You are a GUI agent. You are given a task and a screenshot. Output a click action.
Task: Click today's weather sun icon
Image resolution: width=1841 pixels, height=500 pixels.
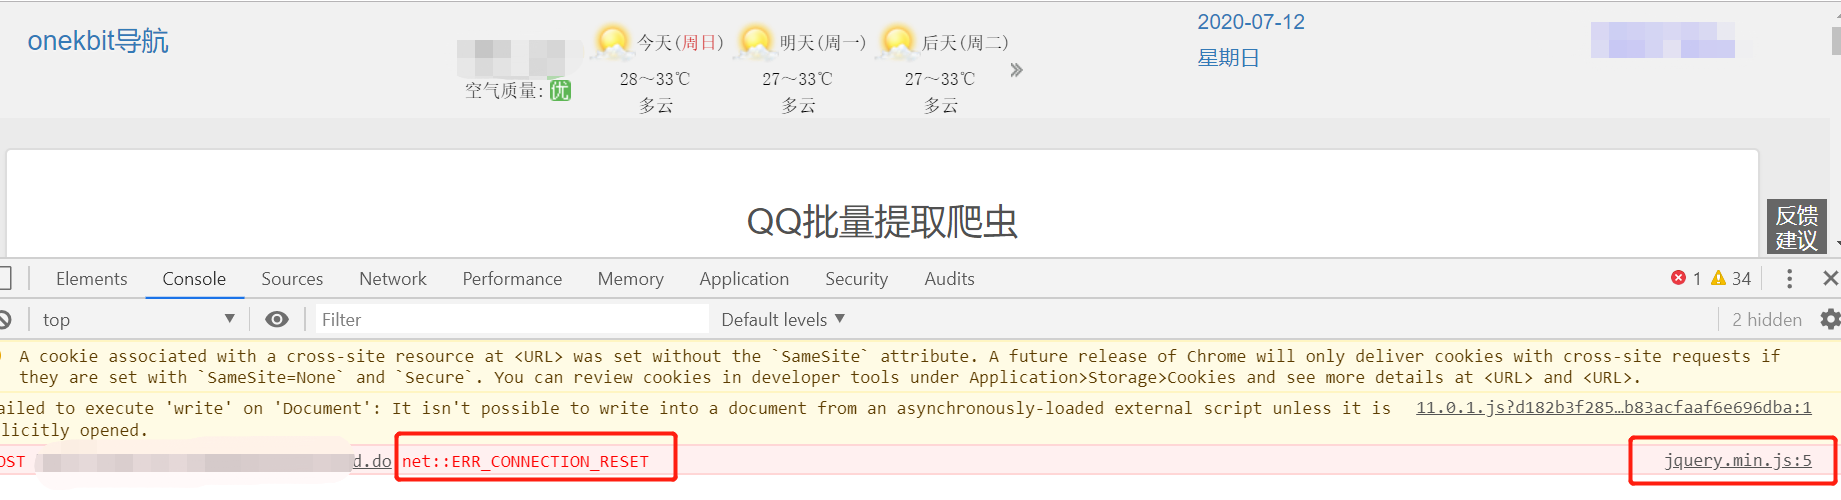point(612,43)
